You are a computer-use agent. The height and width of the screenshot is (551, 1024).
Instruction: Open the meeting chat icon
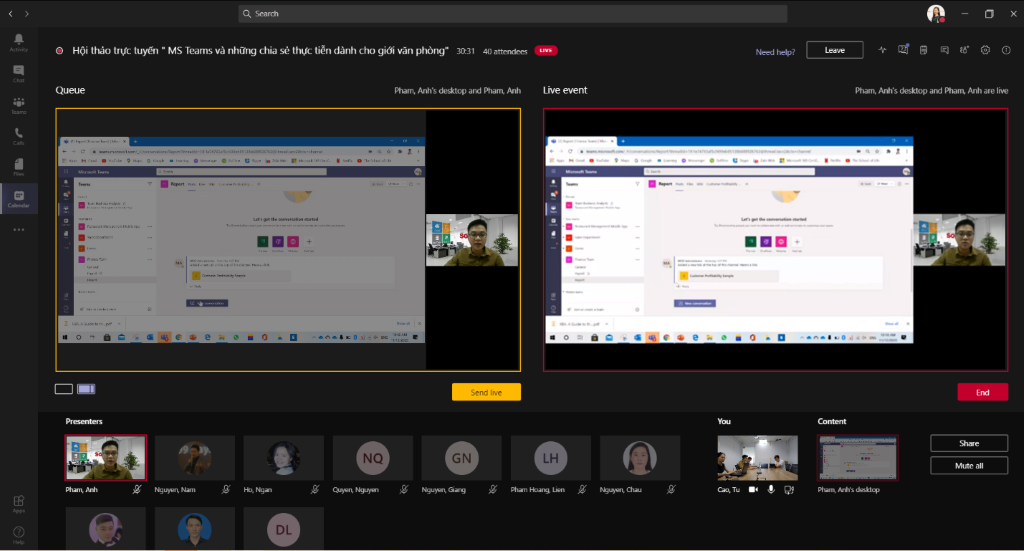click(x=944, y=50)
